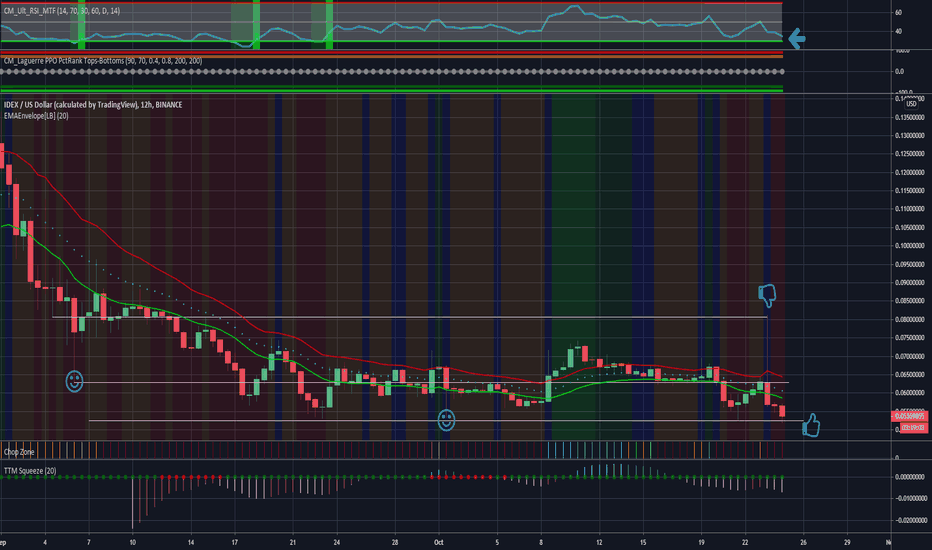Select the blue left arrow beside RSI pane

coord(796,39)
